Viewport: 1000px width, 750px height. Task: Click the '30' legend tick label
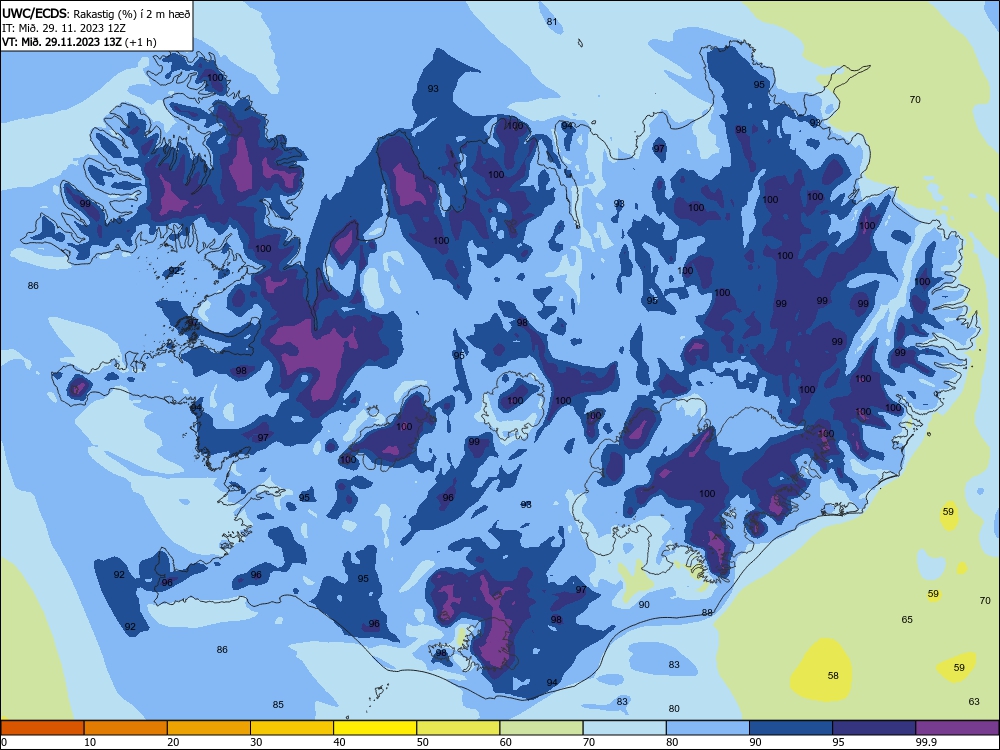pos(256,742)
